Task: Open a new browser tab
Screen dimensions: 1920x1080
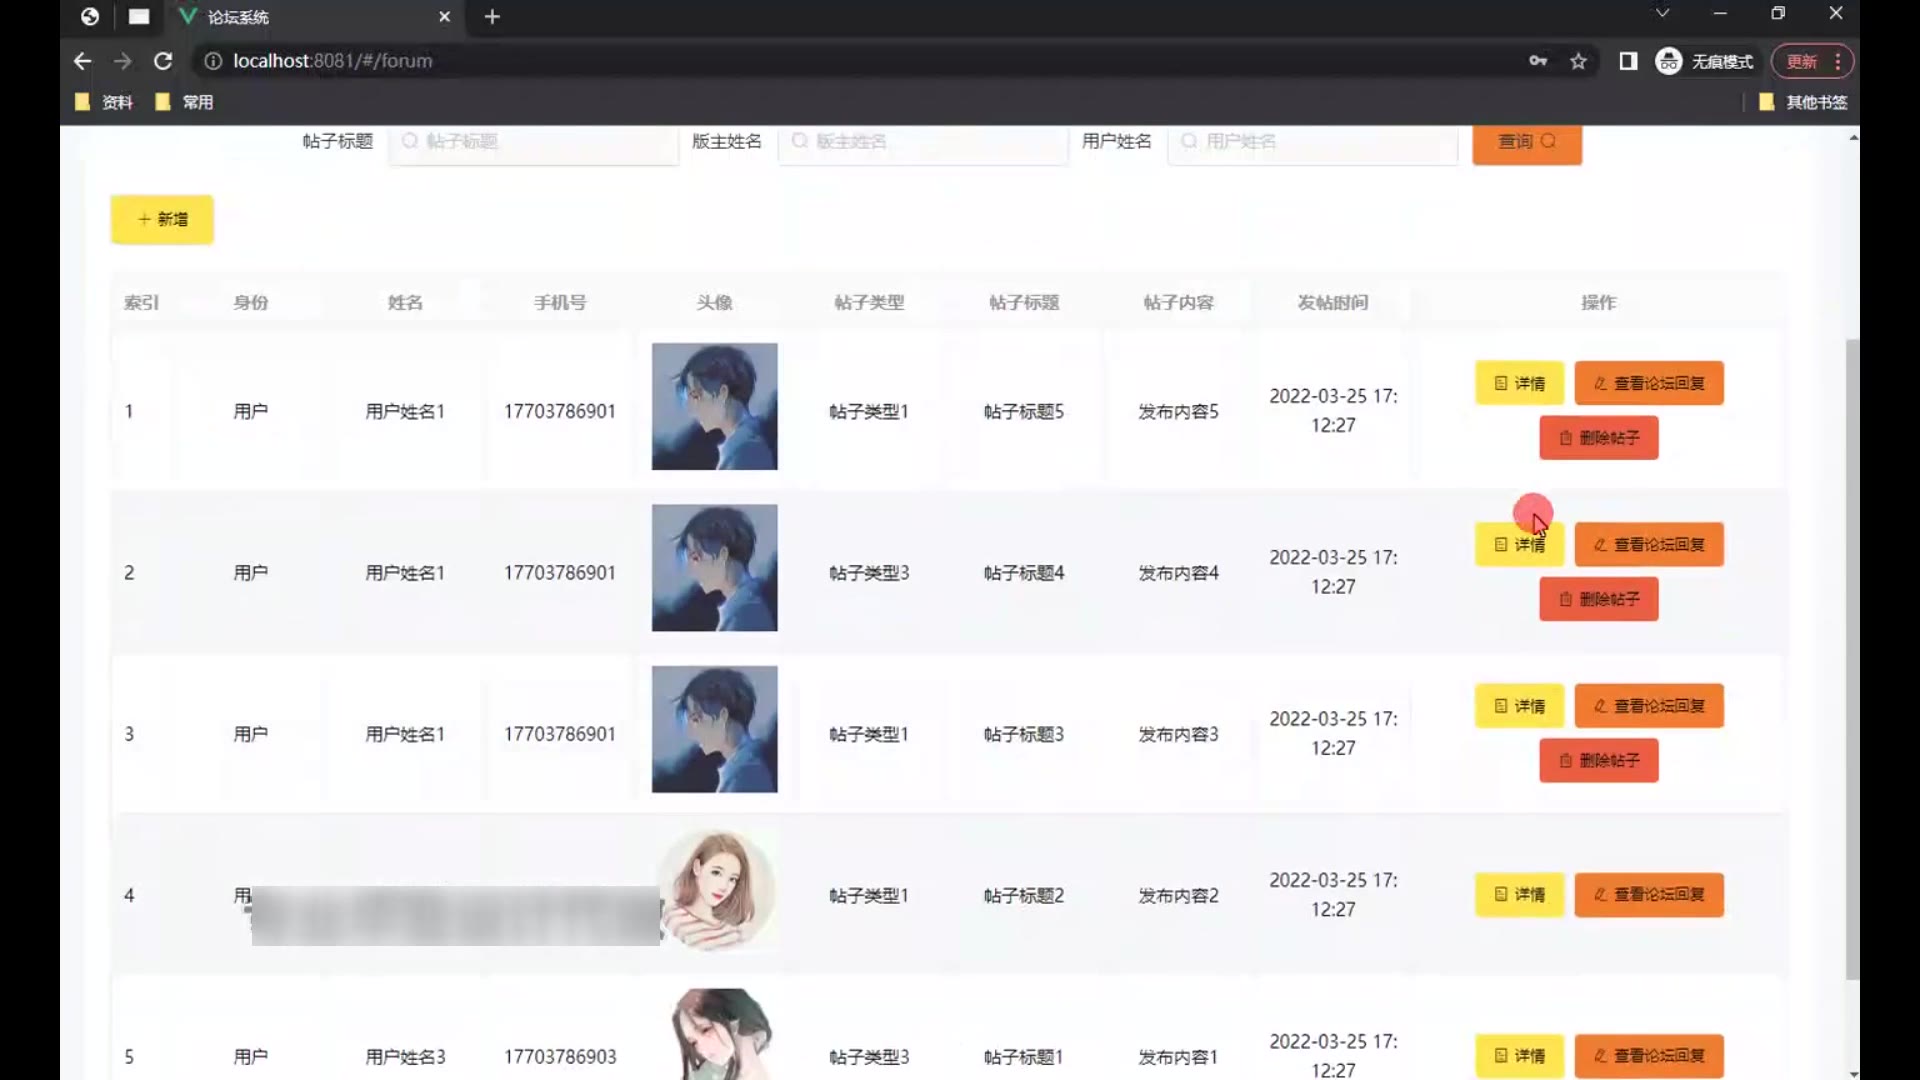Action: [492, 17]
